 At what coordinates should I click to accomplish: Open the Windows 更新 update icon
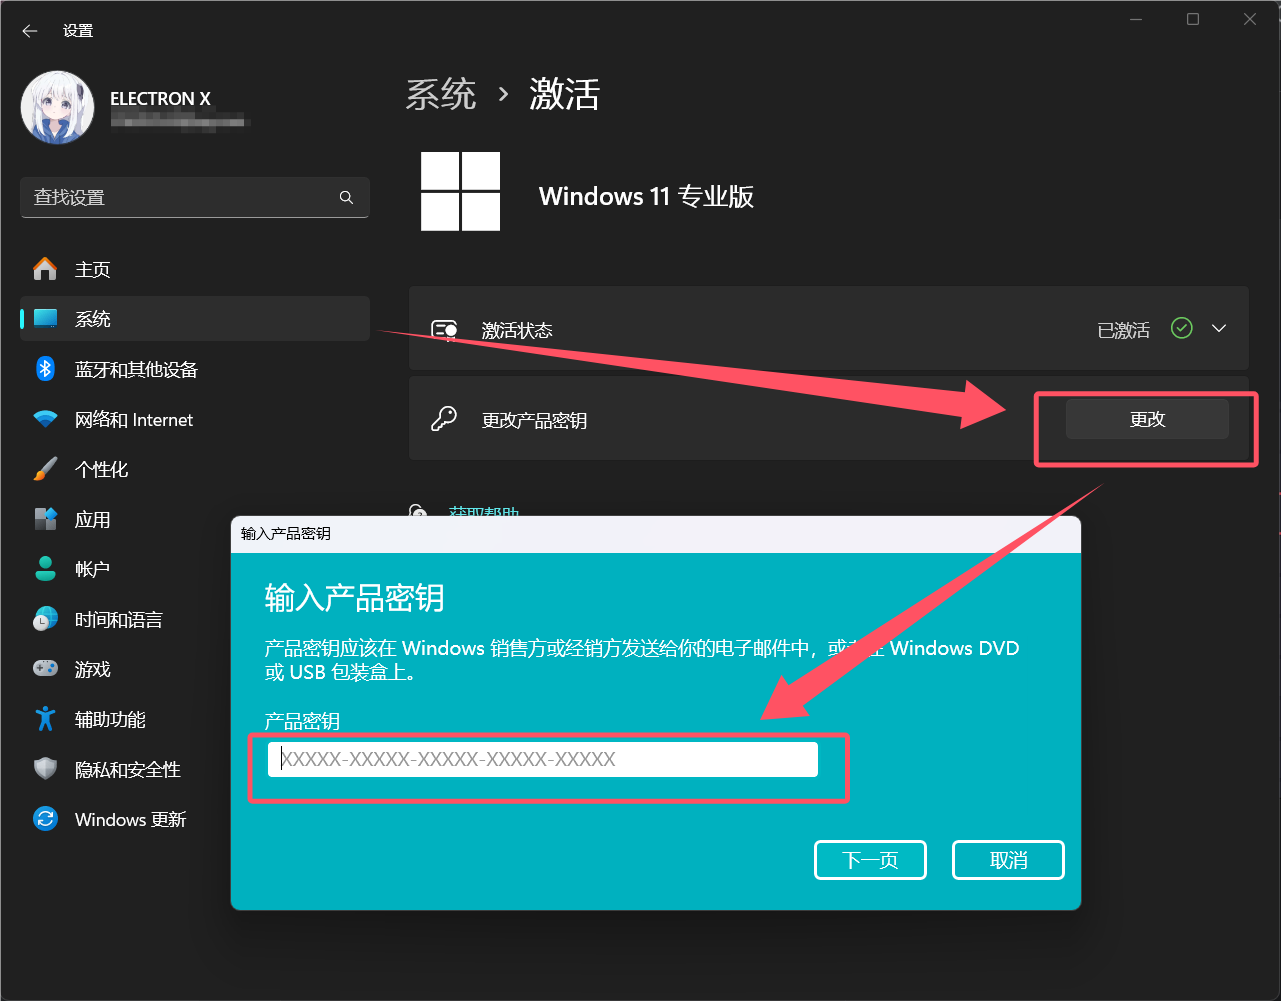pos(45,819)
